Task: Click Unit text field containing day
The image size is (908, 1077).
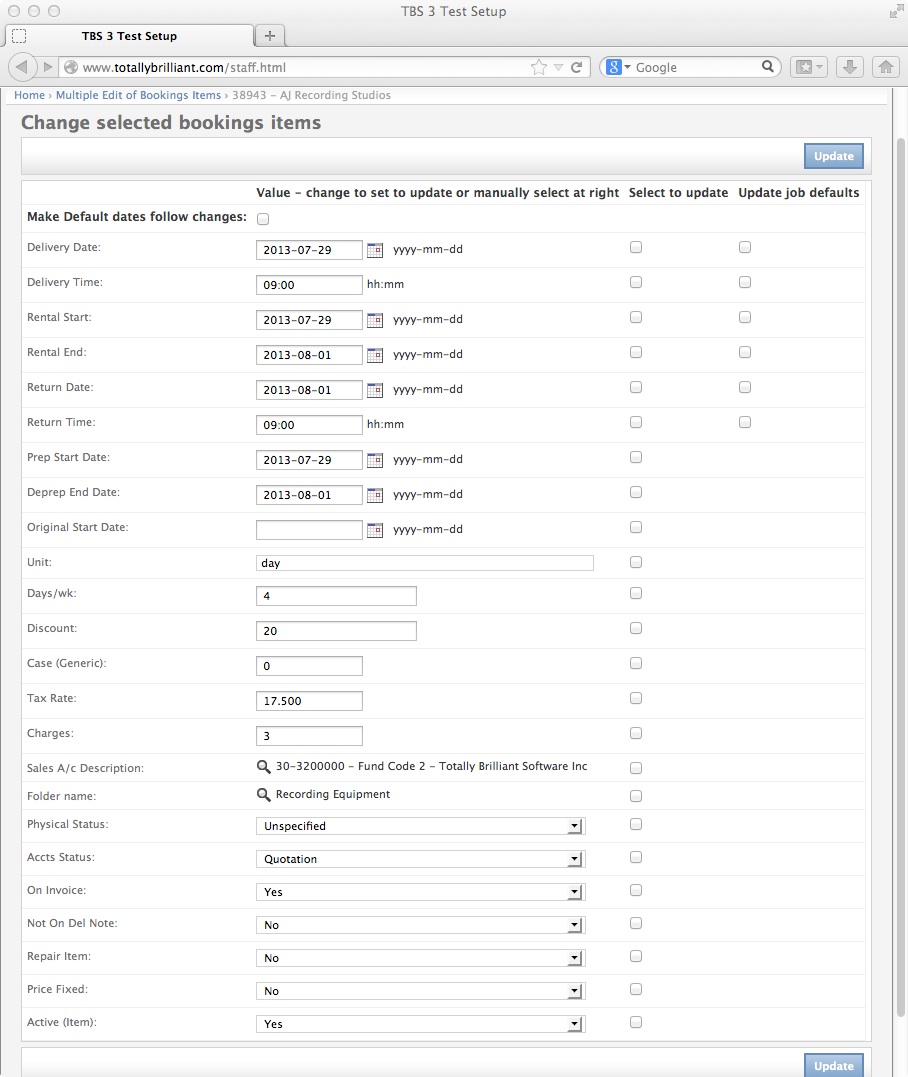Action: [x=424, y=563]
